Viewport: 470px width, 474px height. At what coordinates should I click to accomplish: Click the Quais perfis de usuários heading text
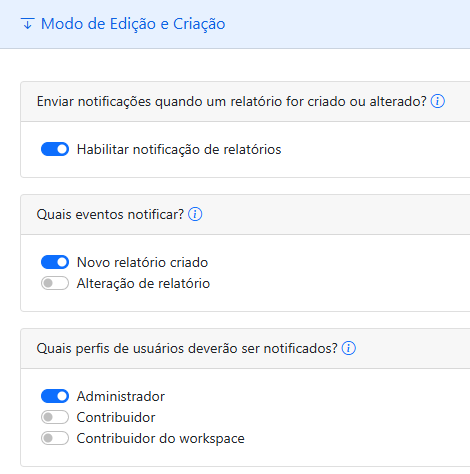(x=187, y=349)
